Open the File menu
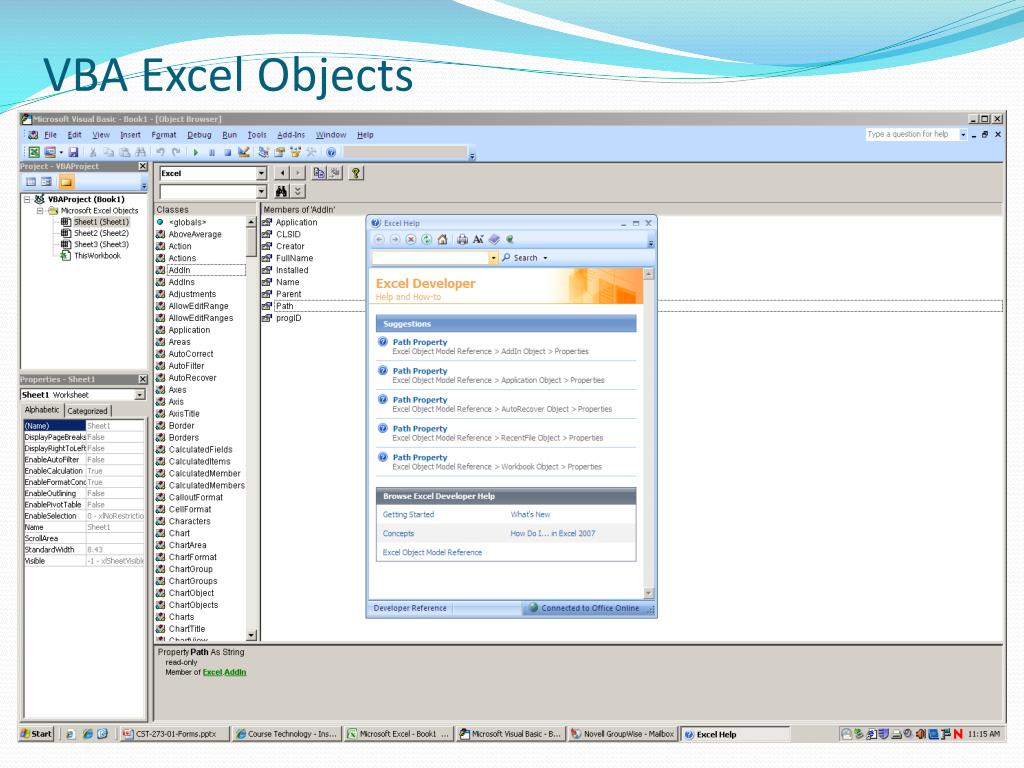 point(50,135)
